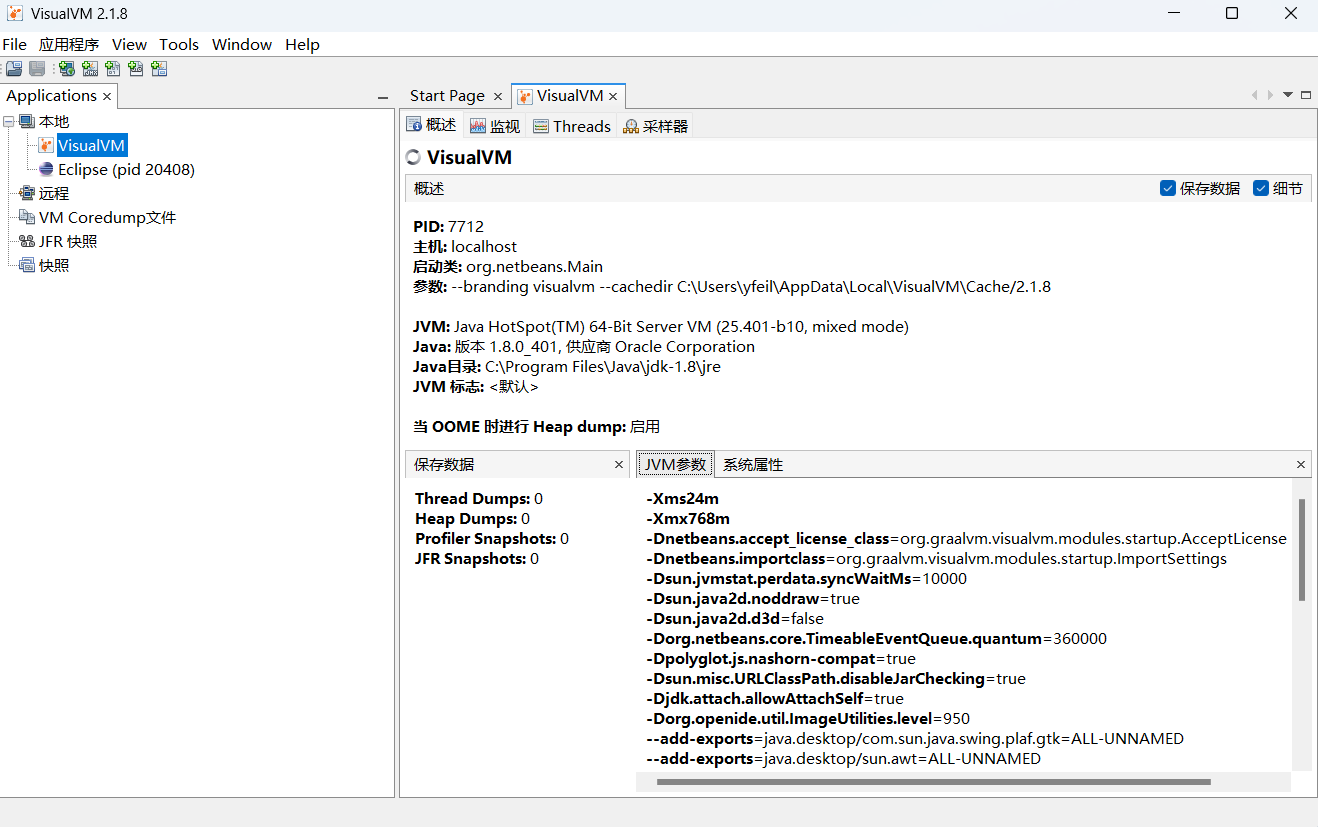Open the Tools menu
The image size is (1318, 827).
(x=179, y=44)
